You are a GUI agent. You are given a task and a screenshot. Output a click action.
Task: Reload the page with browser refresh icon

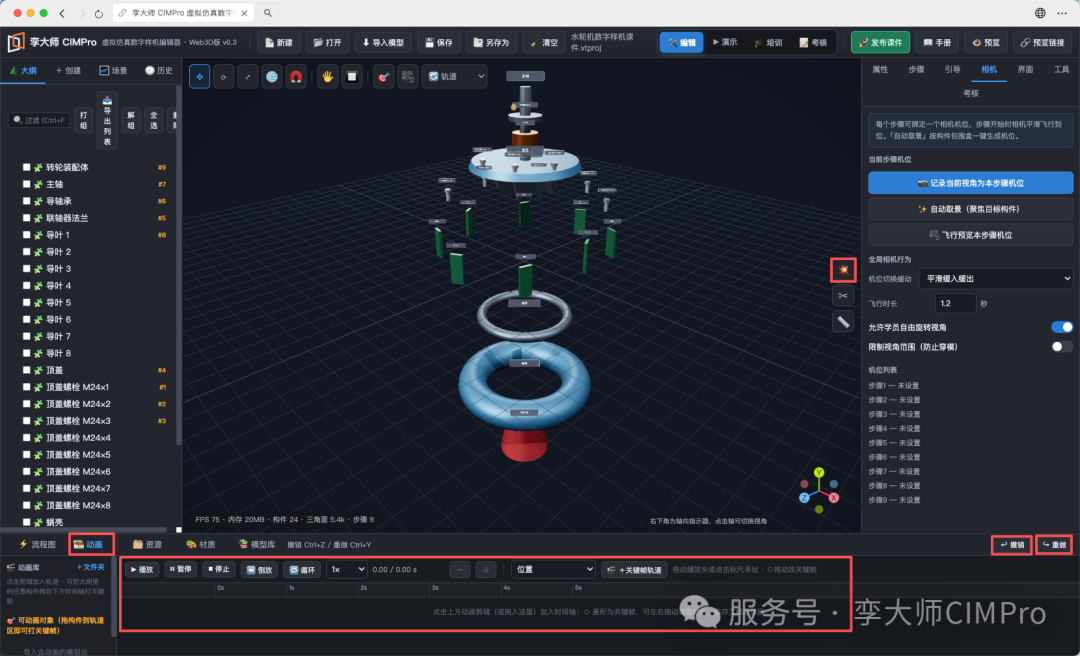pyautogui.click(x=98, y=13)
